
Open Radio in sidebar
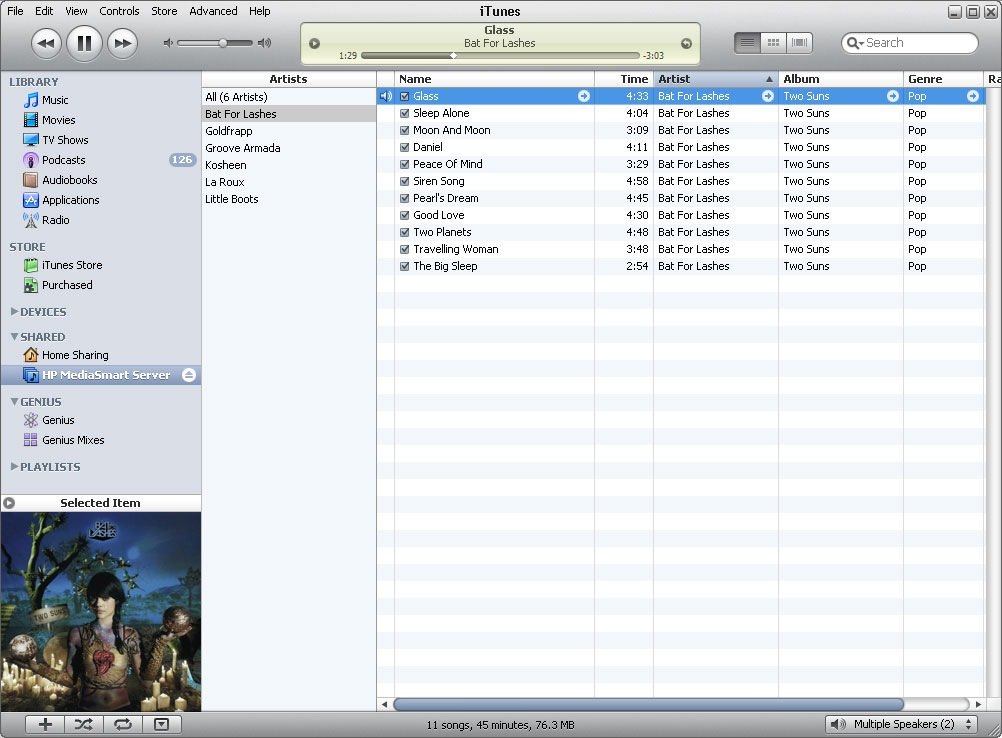56,220
